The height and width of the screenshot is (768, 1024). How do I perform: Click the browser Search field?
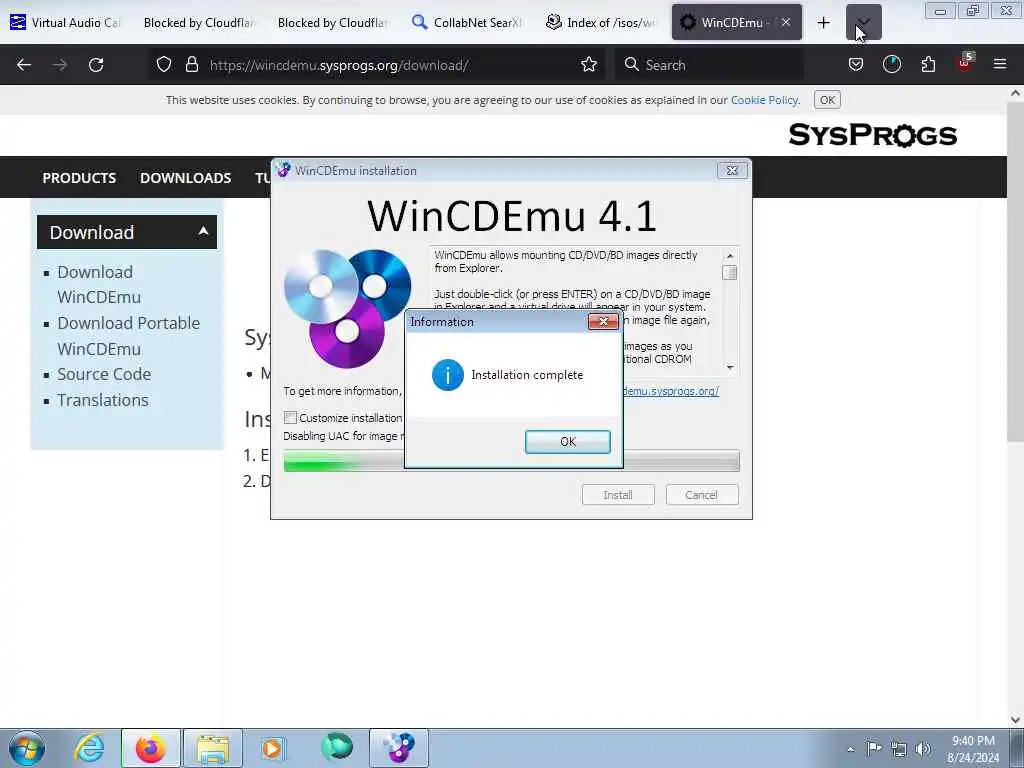click(709, 65)
